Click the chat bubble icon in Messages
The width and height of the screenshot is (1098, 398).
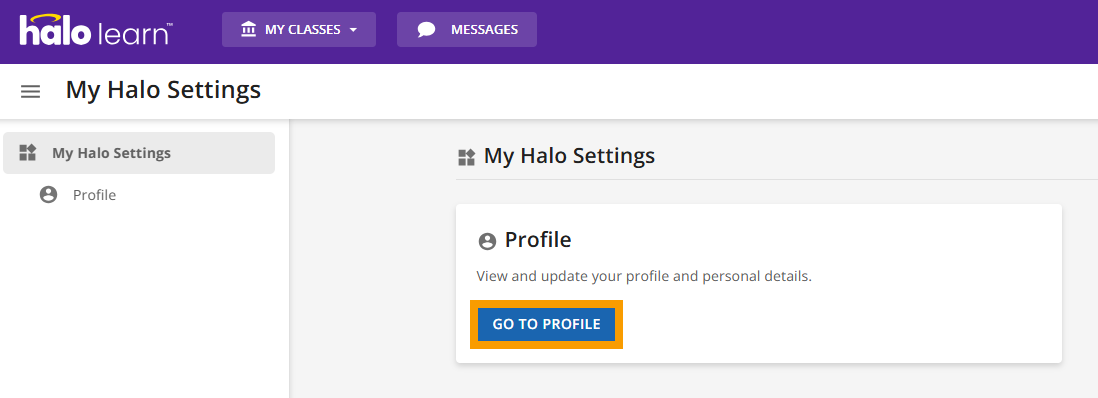click(x=426, y=30)
